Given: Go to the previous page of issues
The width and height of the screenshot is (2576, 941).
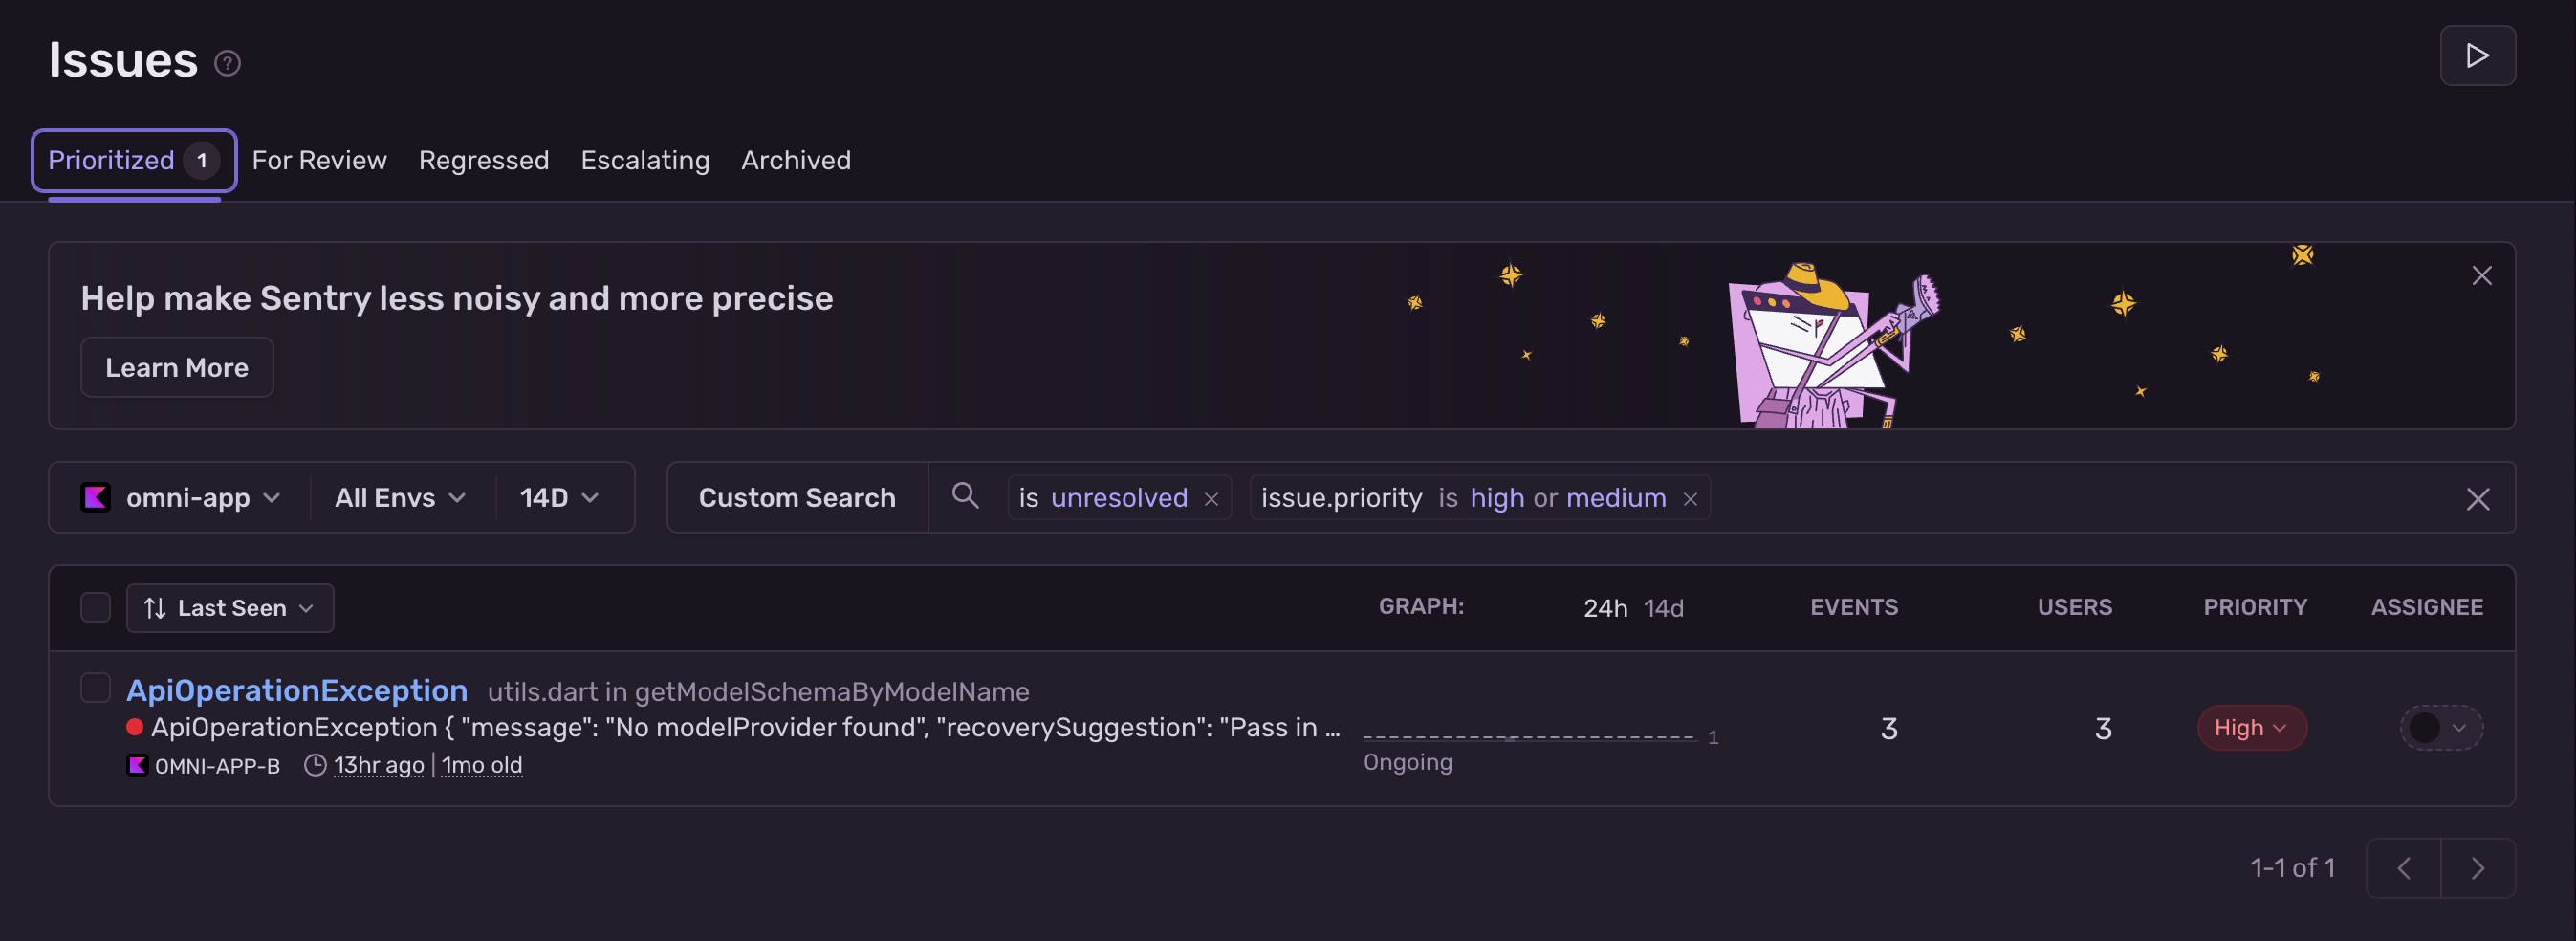Looking at the screenshot, I should coord(2403,868).
